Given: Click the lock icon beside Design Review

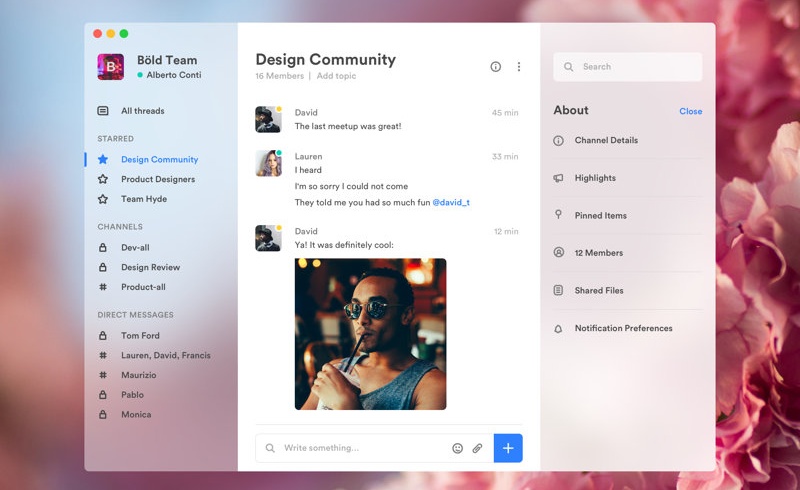Looking at the screenshot, I should click(x=103, y=267).
